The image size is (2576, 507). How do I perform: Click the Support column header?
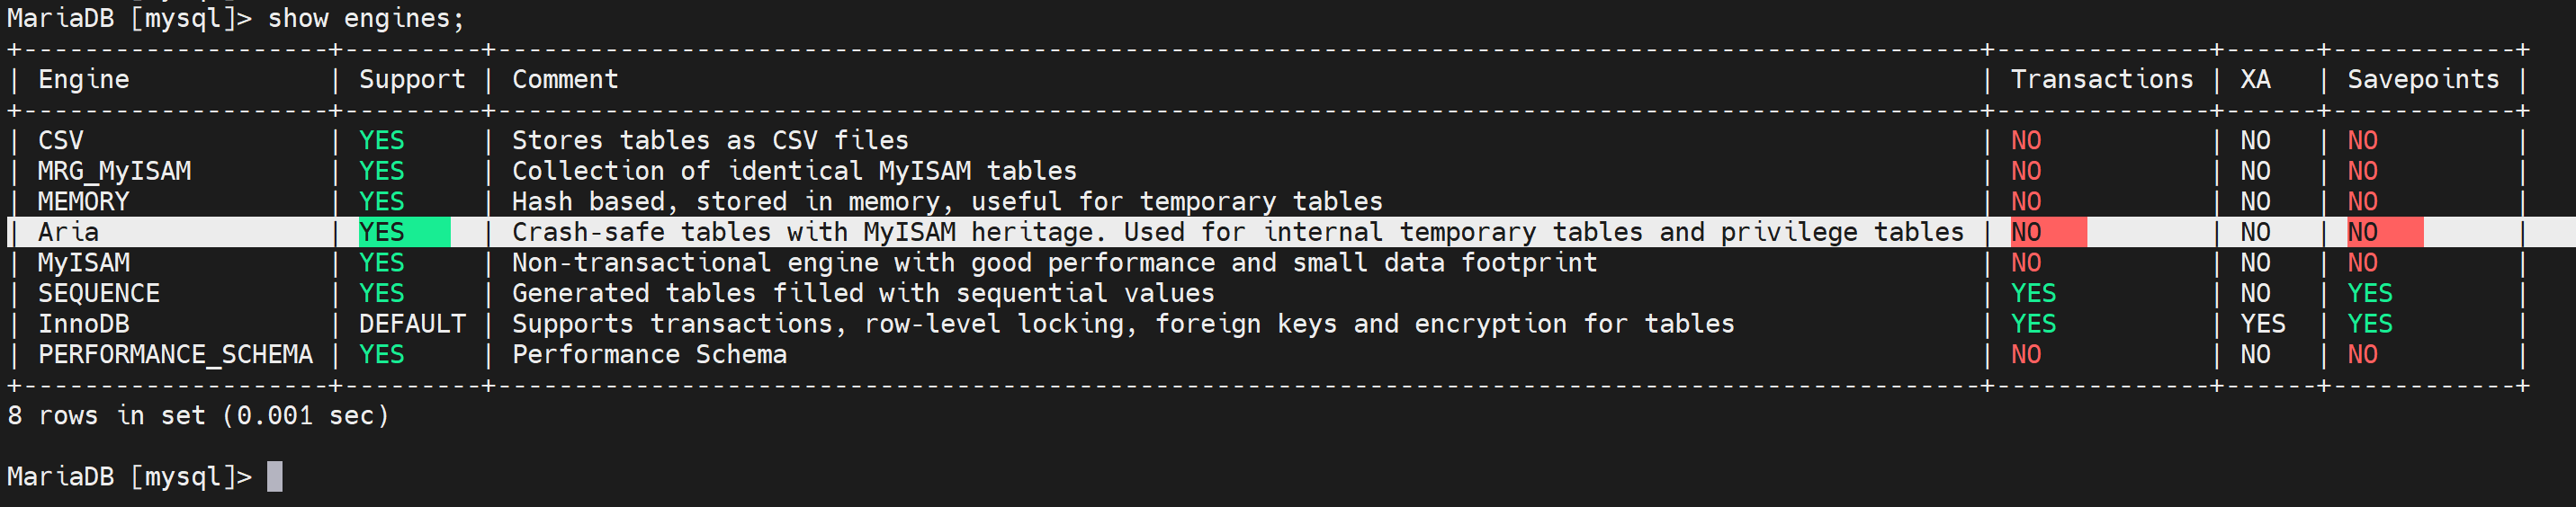[x=412, y=79]
